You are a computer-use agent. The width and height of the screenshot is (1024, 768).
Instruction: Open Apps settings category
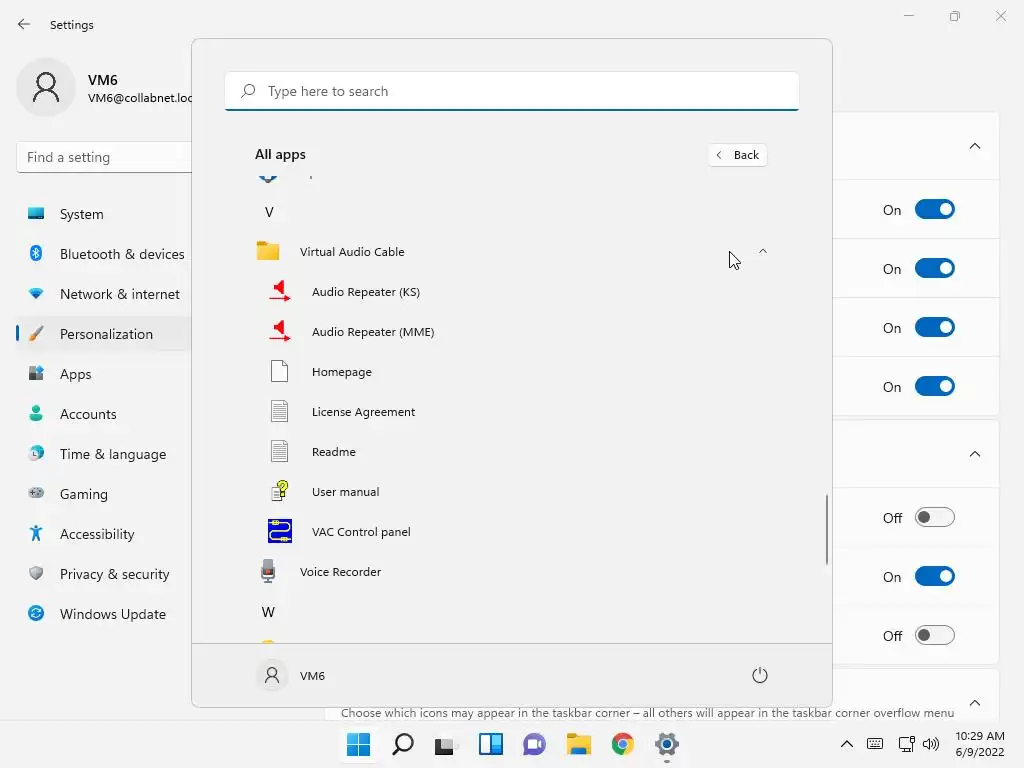pyautogui.click(x=104, y=374)
